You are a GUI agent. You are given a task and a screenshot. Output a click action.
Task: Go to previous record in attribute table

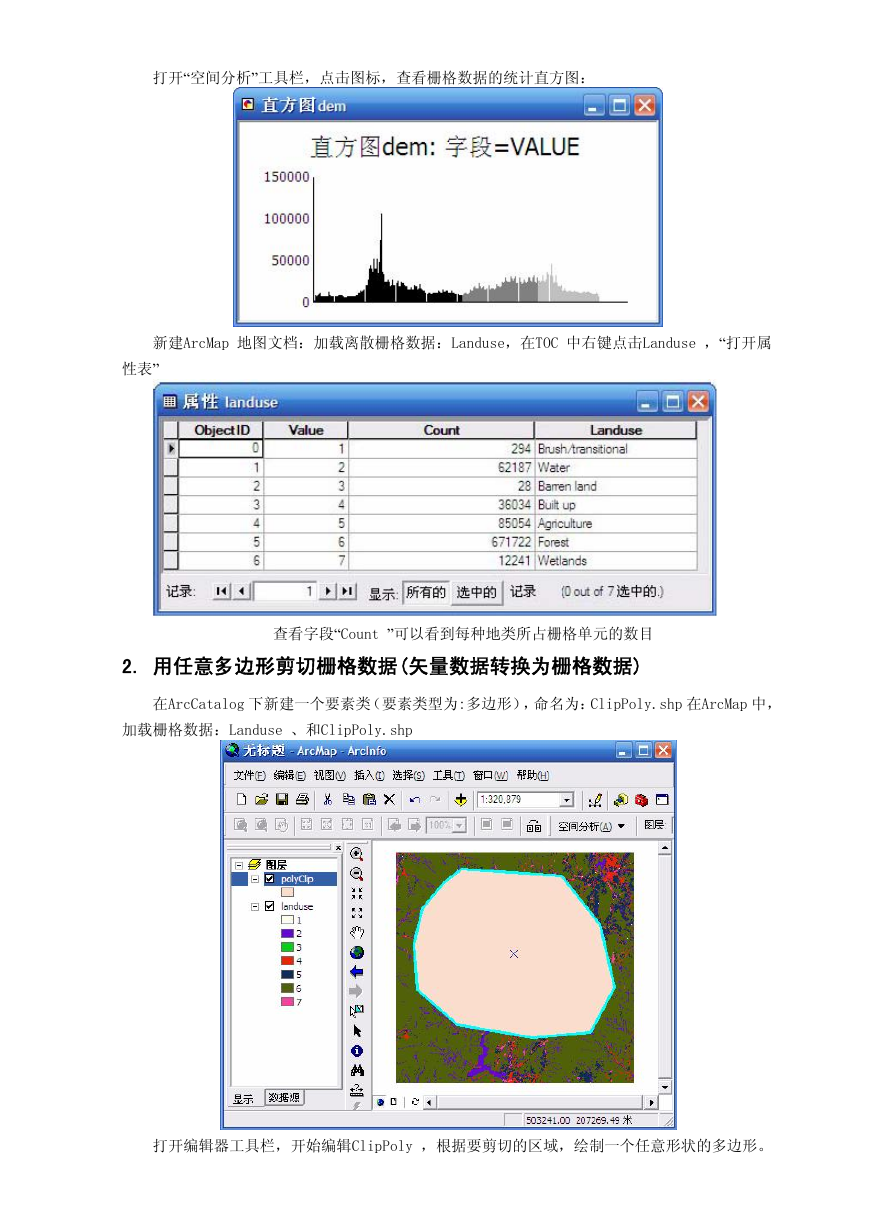click(241, 592)
